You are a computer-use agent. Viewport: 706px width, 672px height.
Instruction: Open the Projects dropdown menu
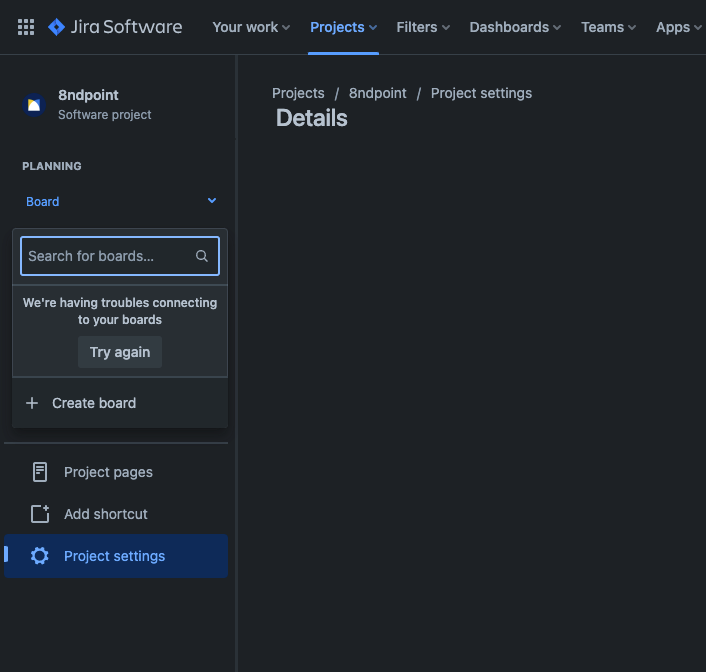343,27
